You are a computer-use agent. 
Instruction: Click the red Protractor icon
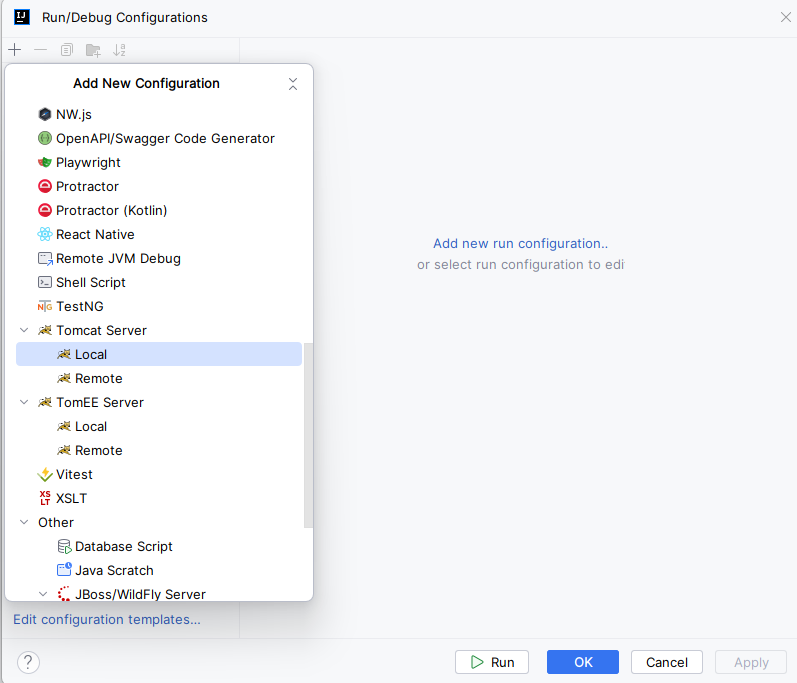45,186
